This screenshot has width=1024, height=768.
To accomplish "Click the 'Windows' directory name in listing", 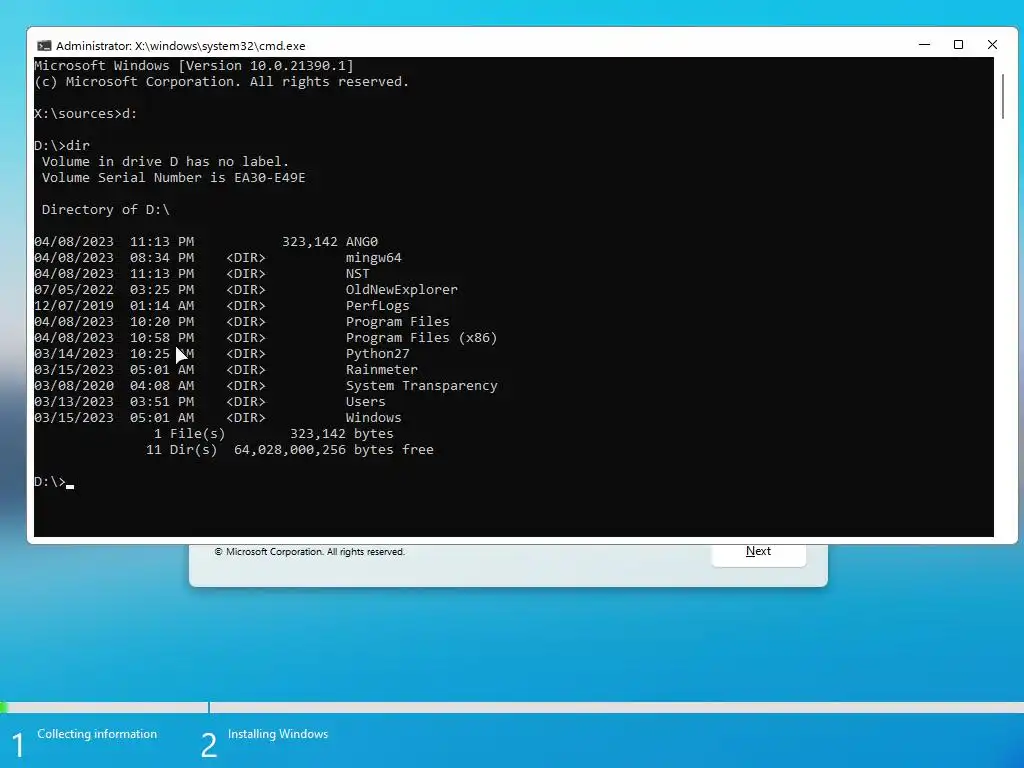I will (374, 417).
